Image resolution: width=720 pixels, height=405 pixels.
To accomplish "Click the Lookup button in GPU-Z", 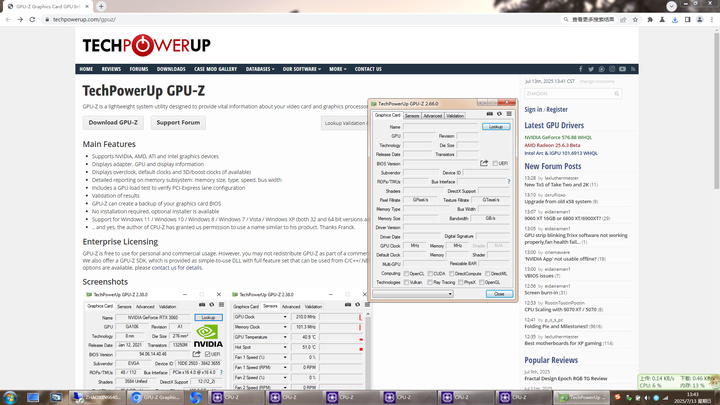I will point(496,126).
